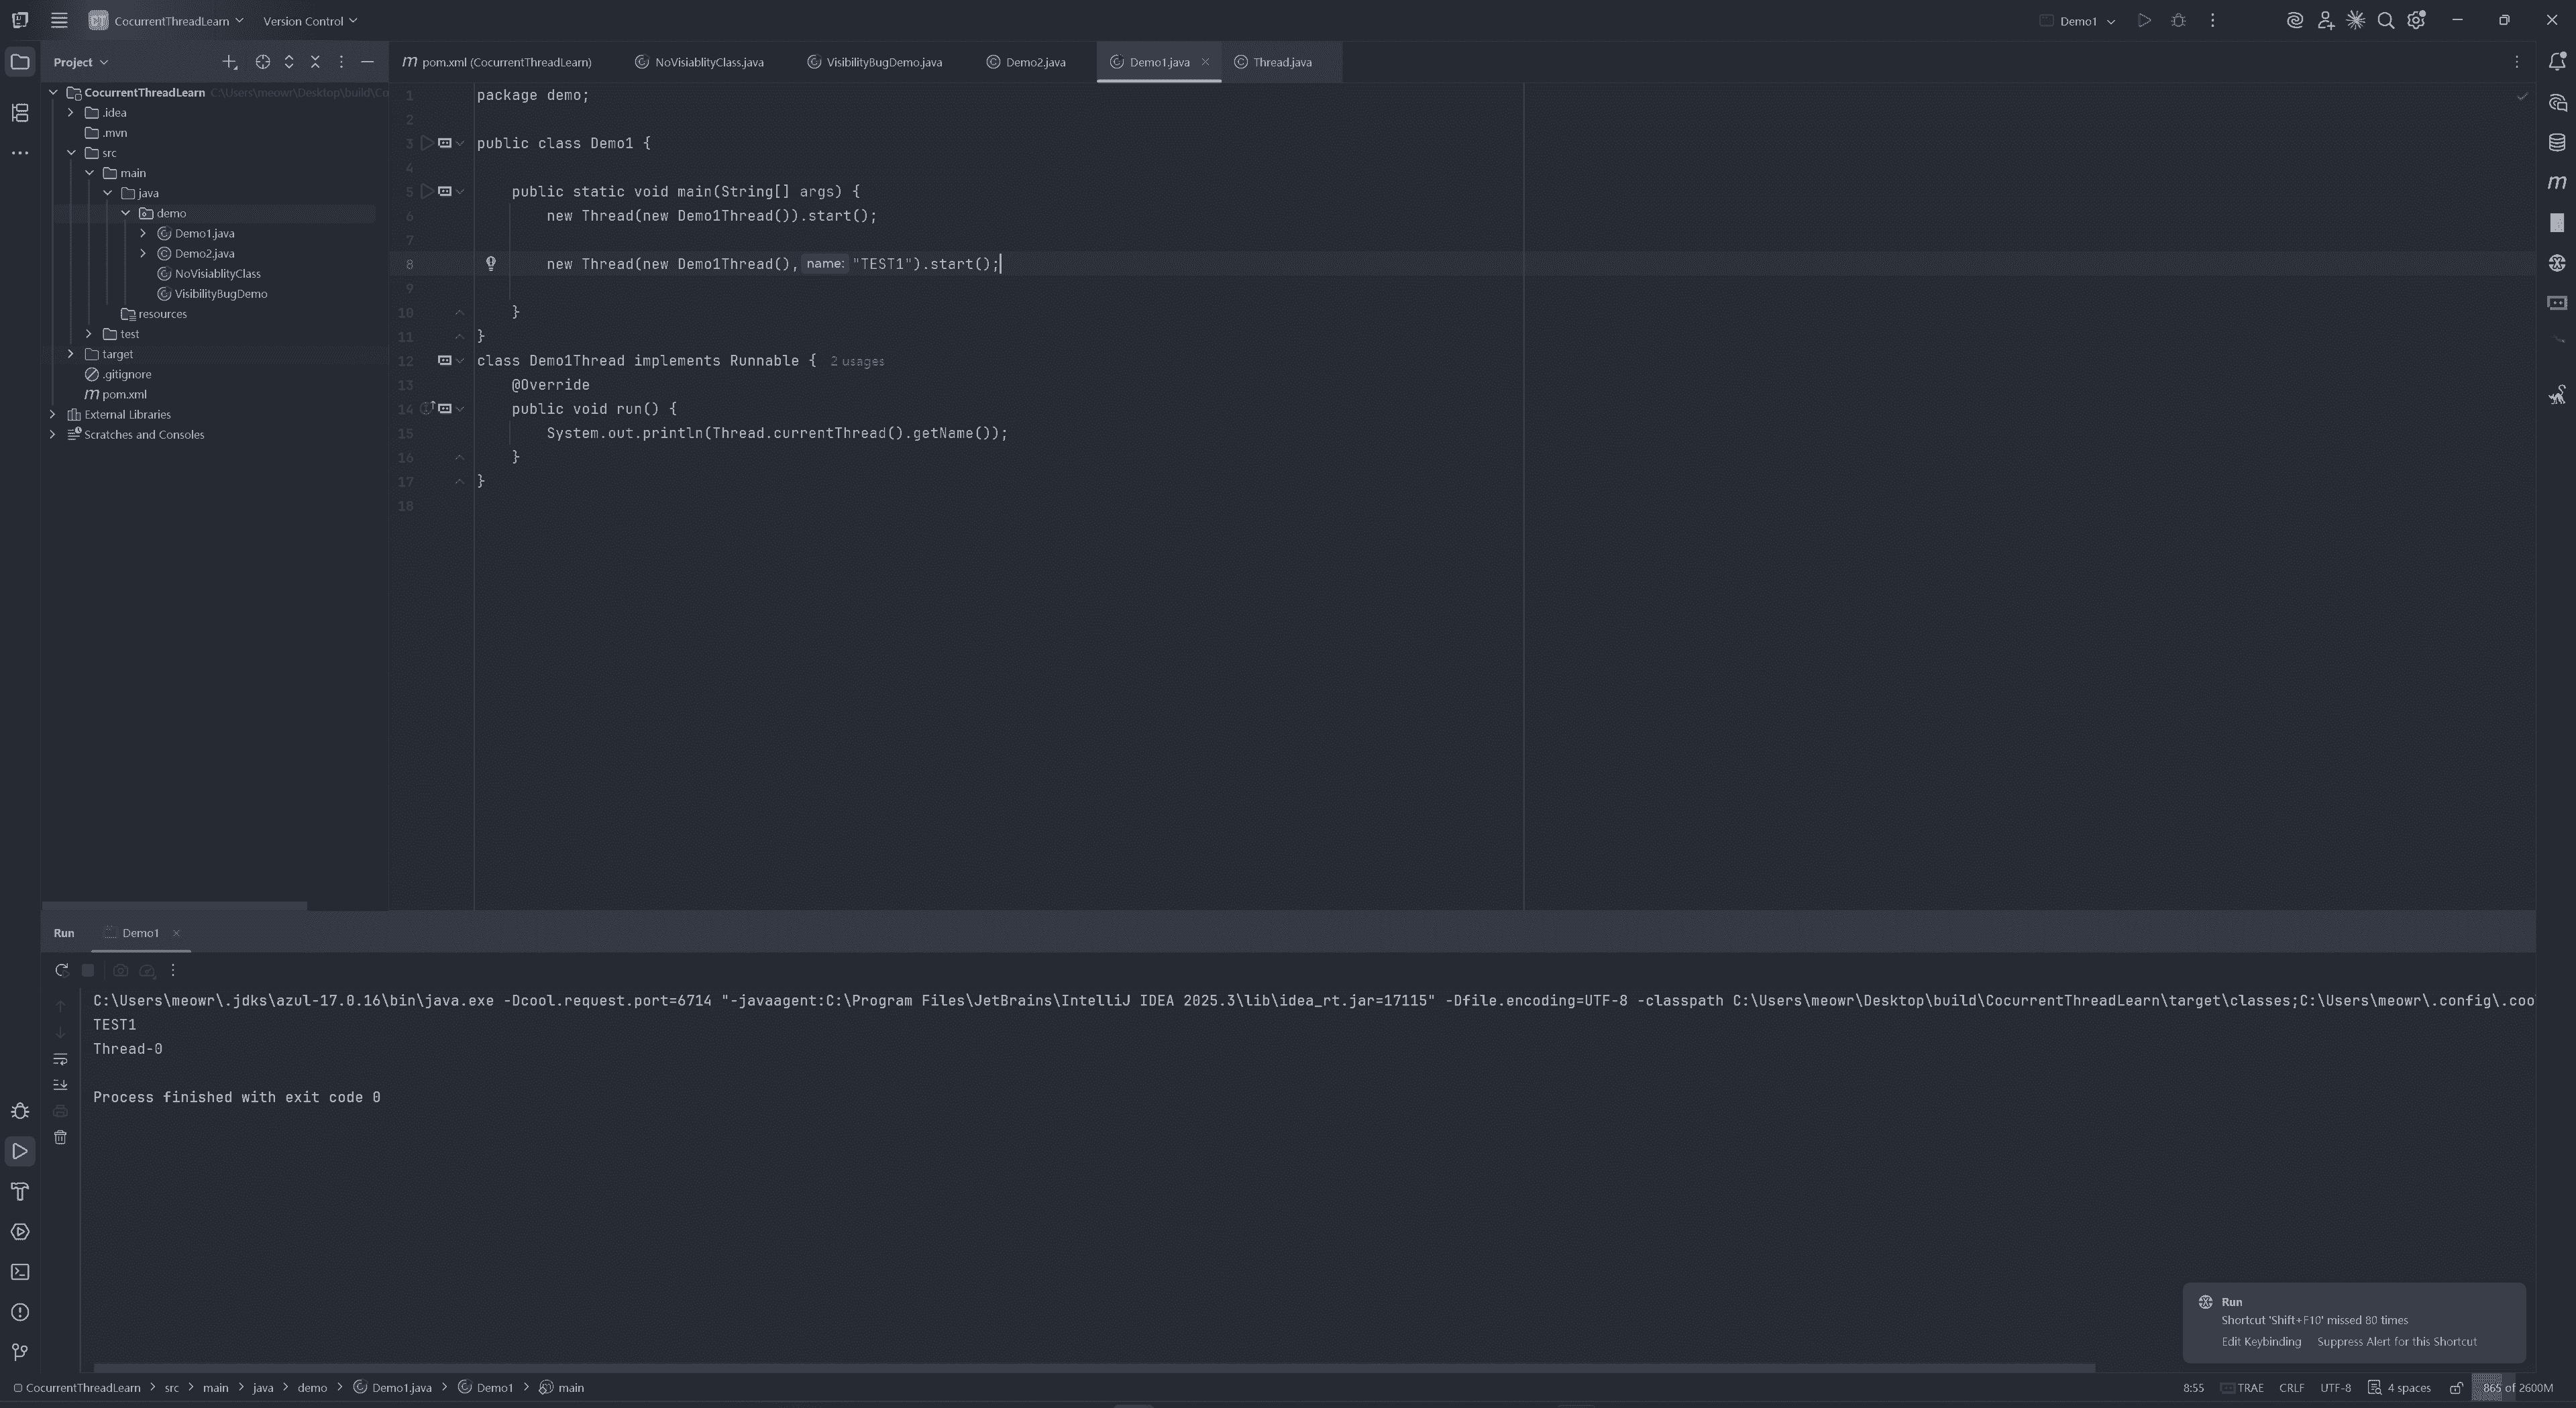Click the lightbulb intention icon on line 8
The image size is (2576, 1408).
coord(491,263)
